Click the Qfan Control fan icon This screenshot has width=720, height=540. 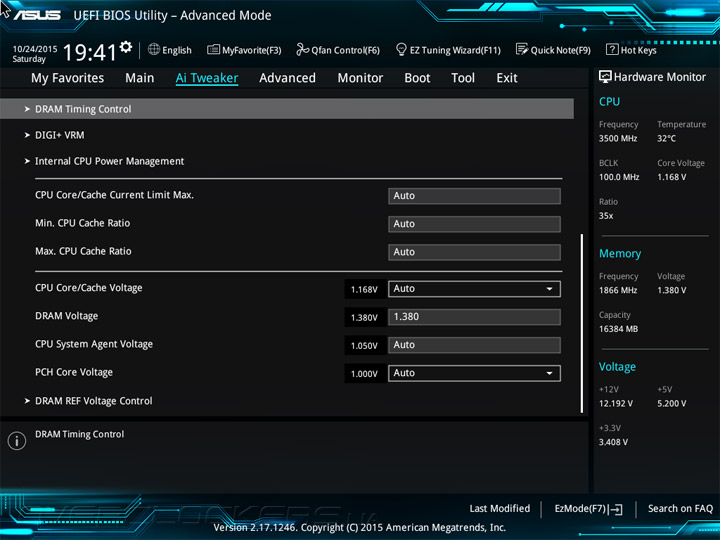302,50
